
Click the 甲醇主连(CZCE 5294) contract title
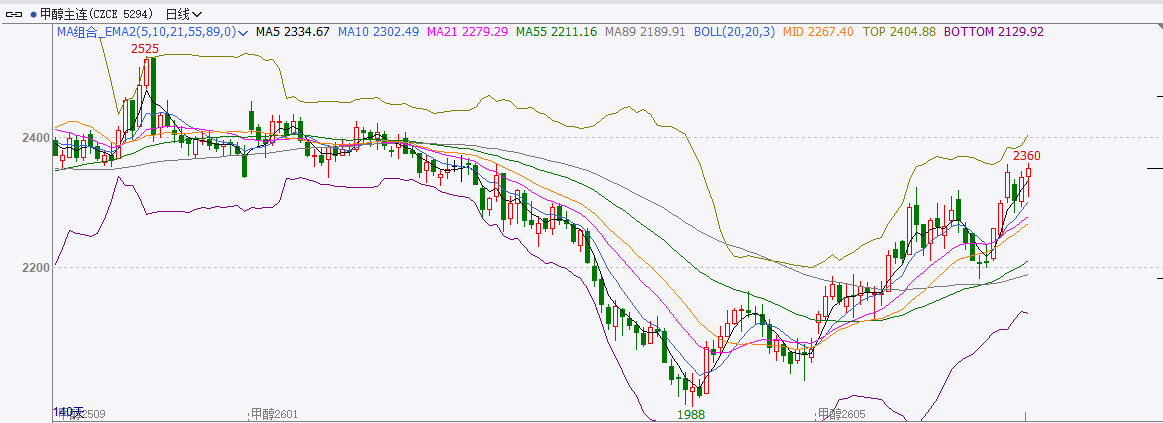pos(97,14)
